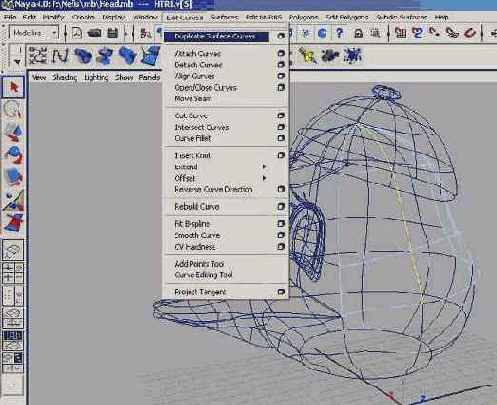This screenshot has height=405, width=497.
Task: Expand the Extend submenu arrow
Action: click(x=264, y=166)
